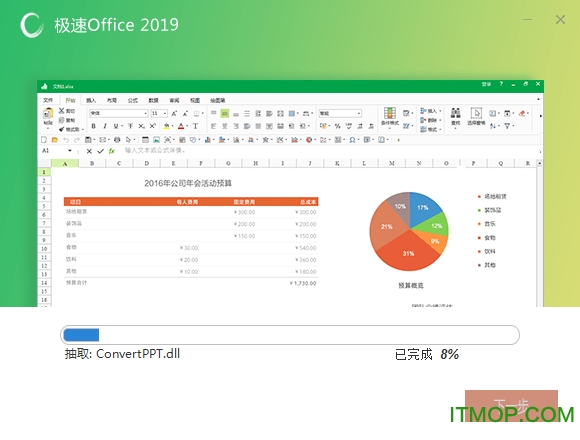The height and width of the screenshot is (440, 580).
Task: Switch to the 数据 ribbon tab
Action: click(x=154, y=100)
